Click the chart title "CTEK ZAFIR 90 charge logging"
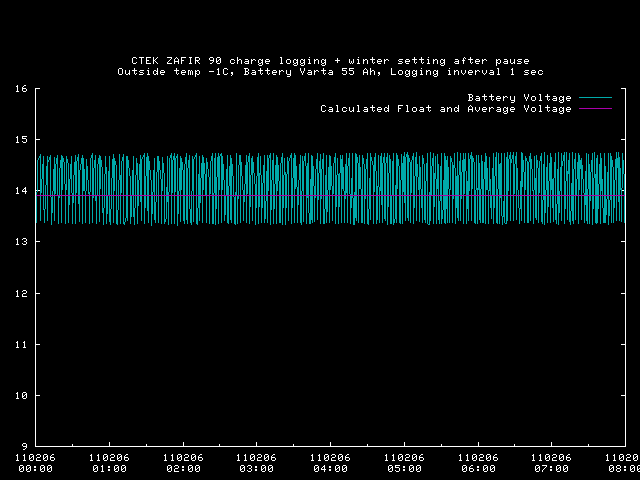 pos(330,60)
